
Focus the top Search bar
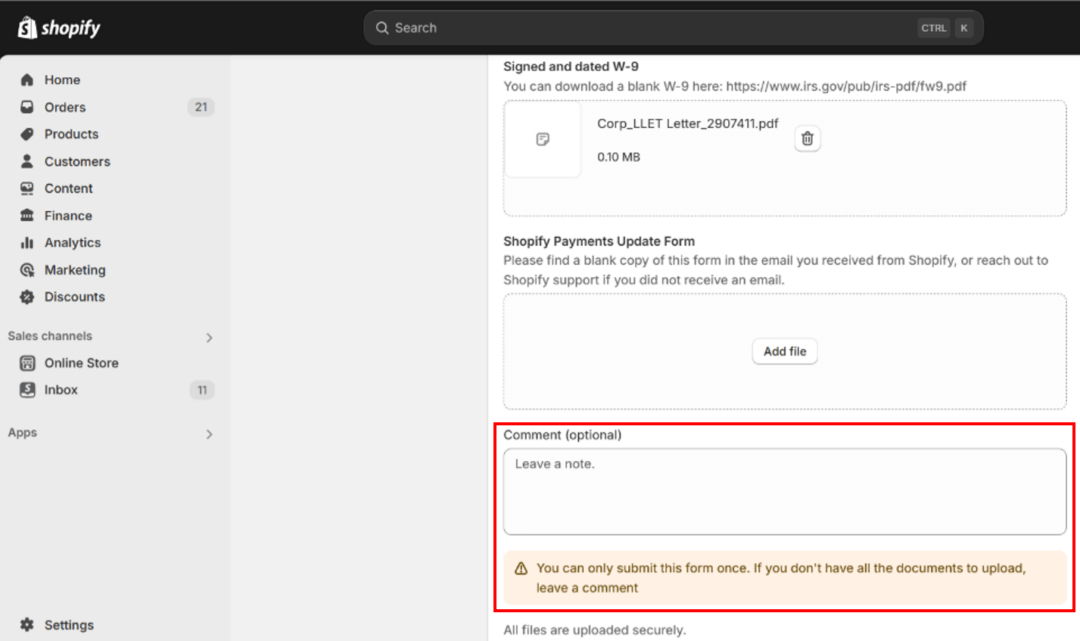click(640, 28)
